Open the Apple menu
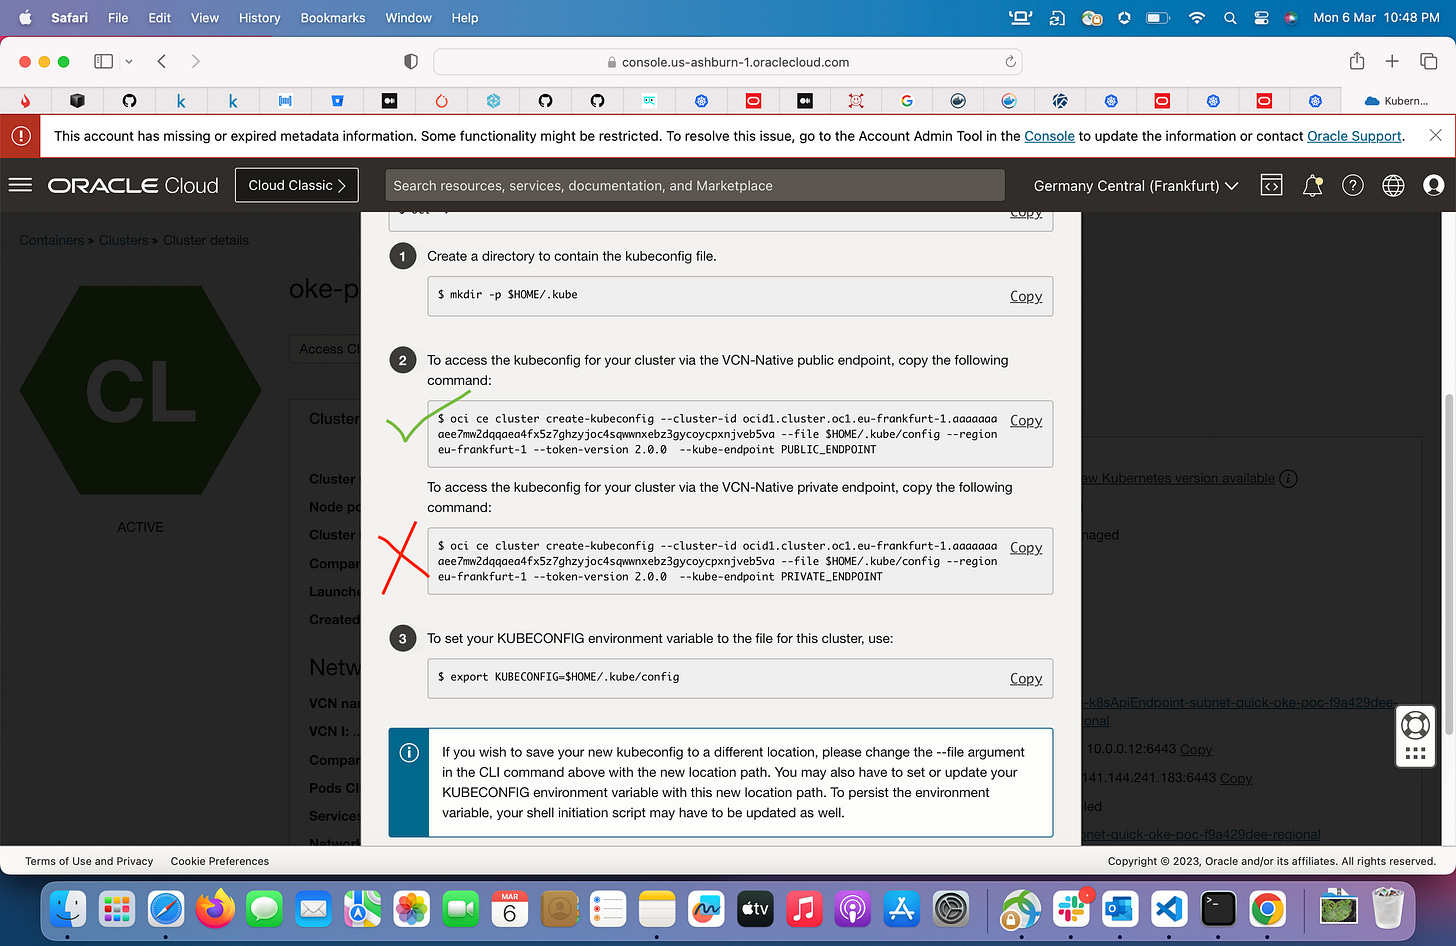Image resolution: width=1456 pixels, height=946 pixels. tap(26, 18)
